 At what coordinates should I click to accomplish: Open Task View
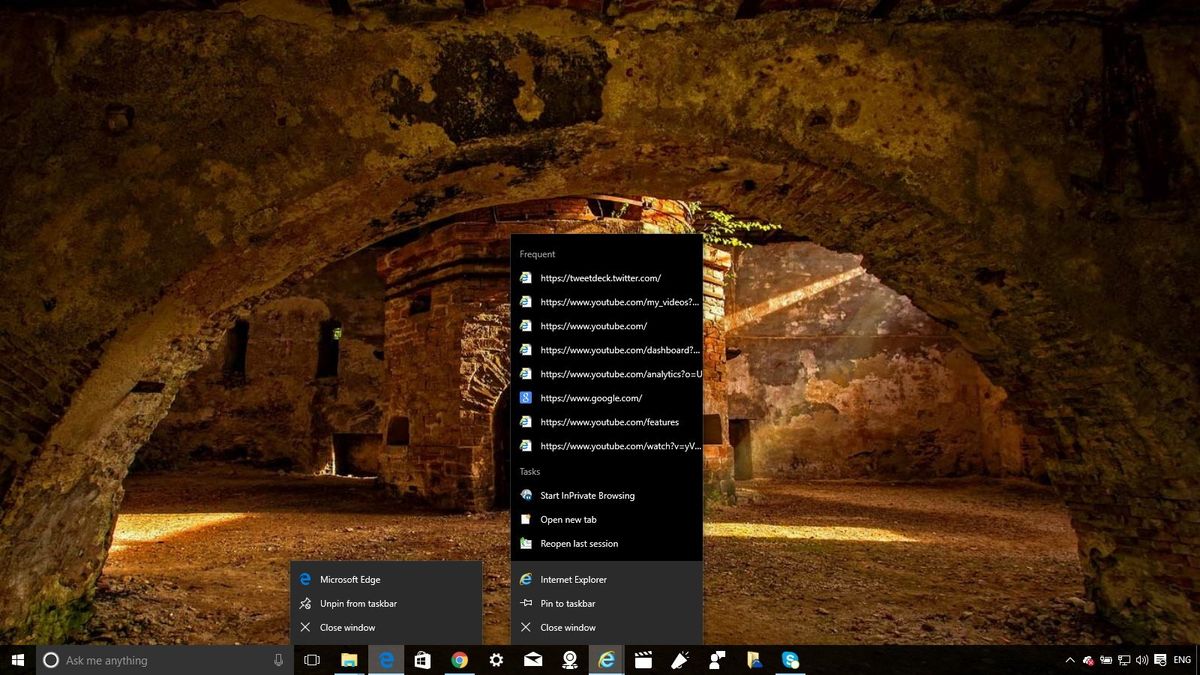click(x=311, y=660)
